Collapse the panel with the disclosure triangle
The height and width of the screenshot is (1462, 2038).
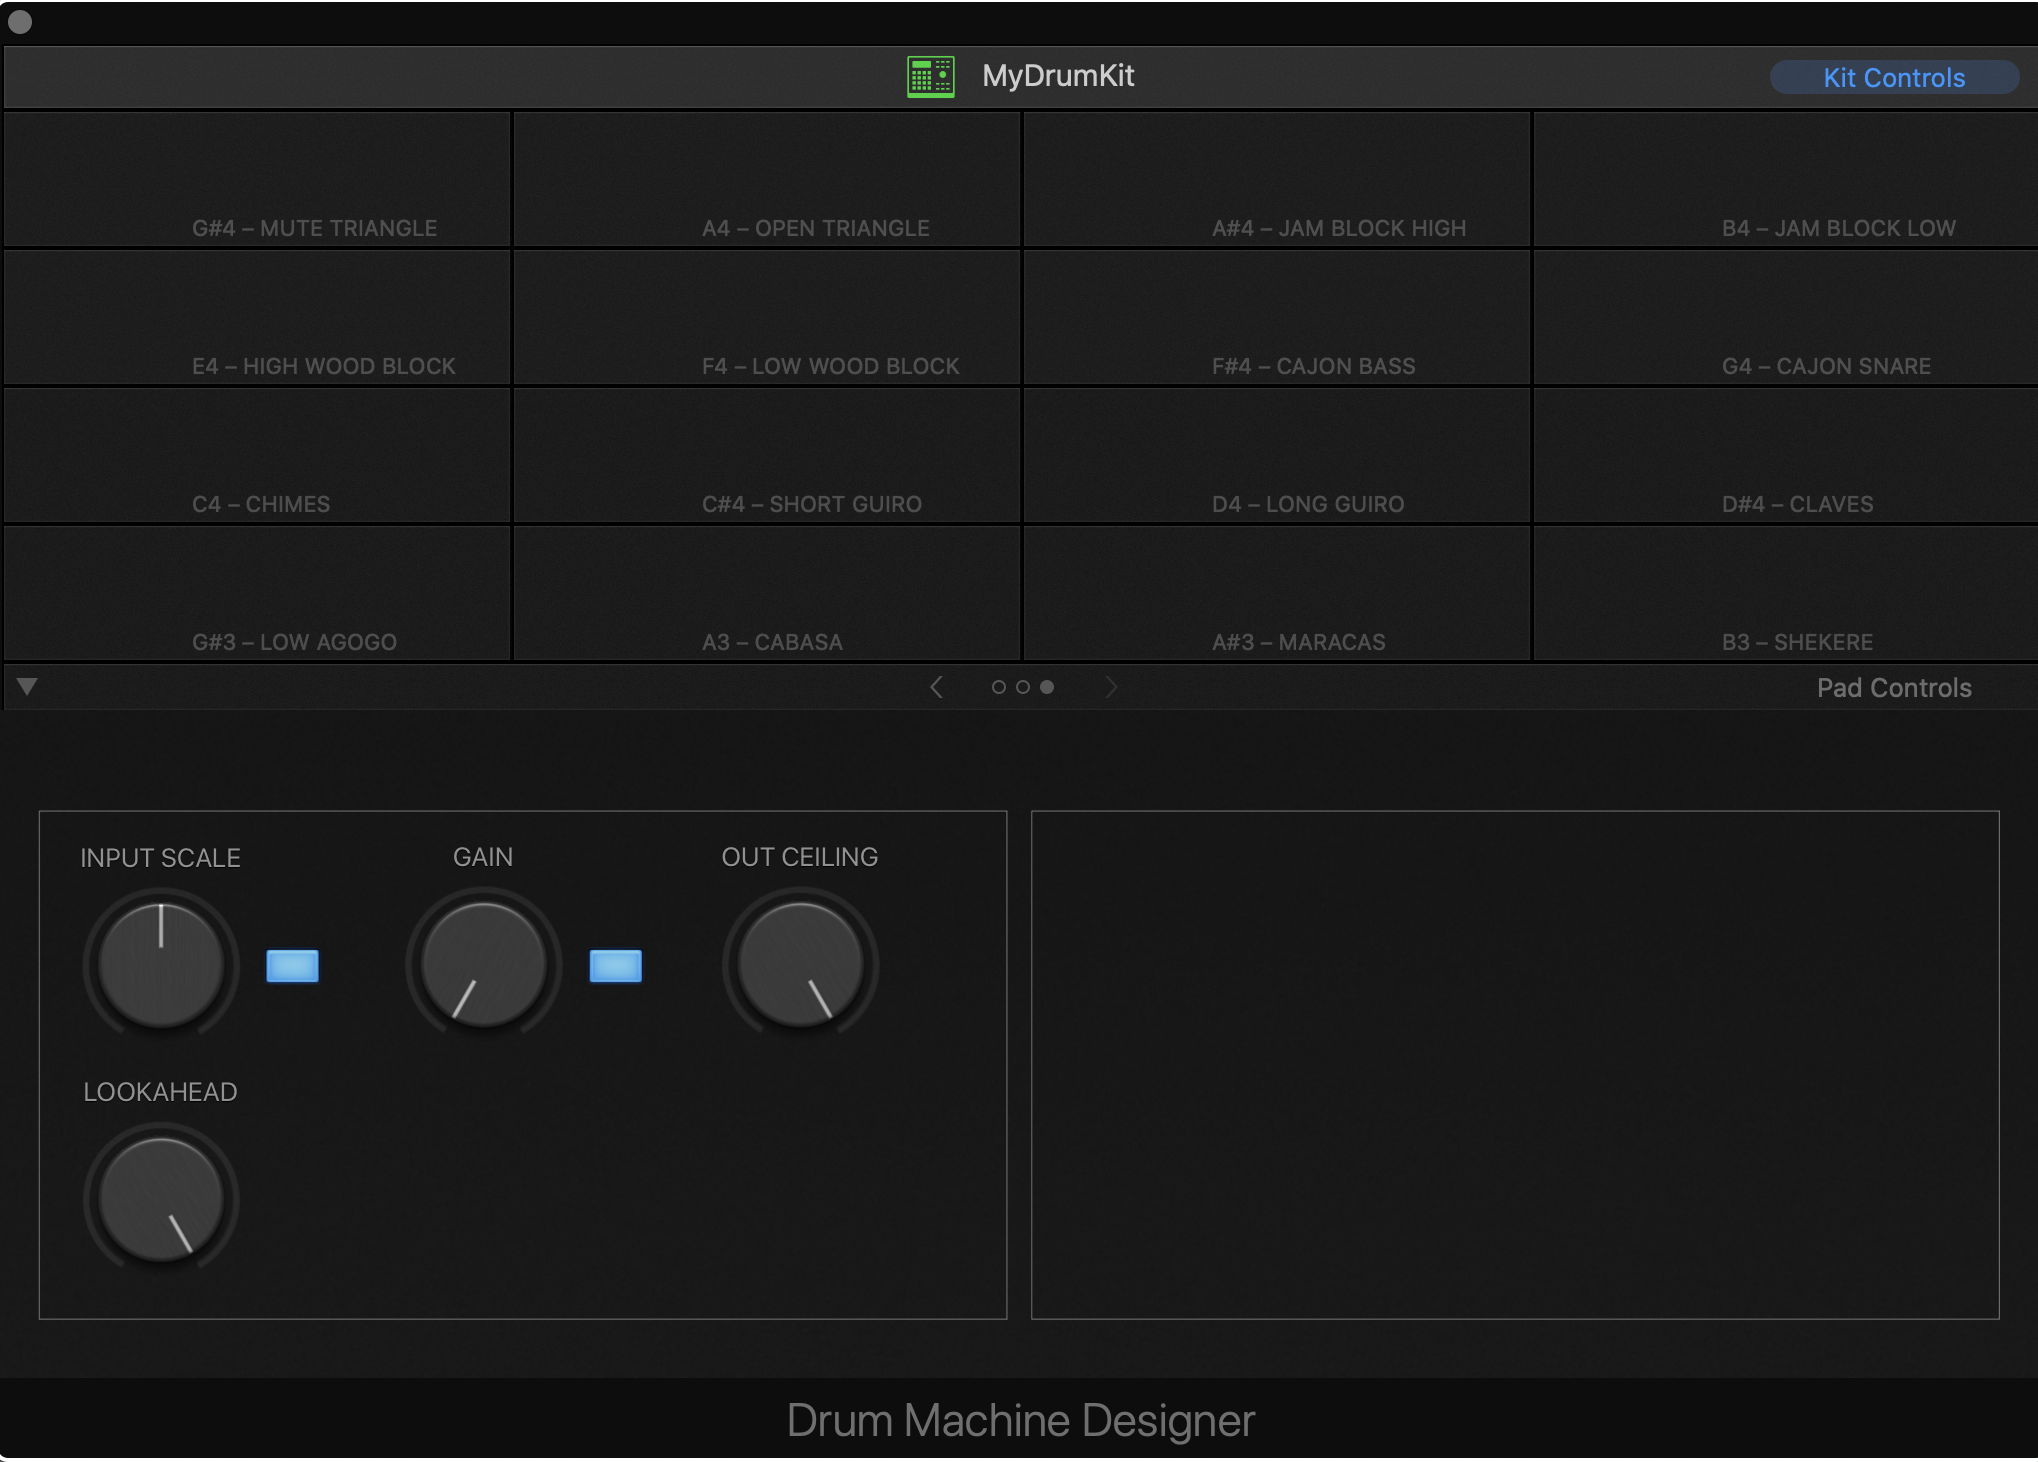27,686
